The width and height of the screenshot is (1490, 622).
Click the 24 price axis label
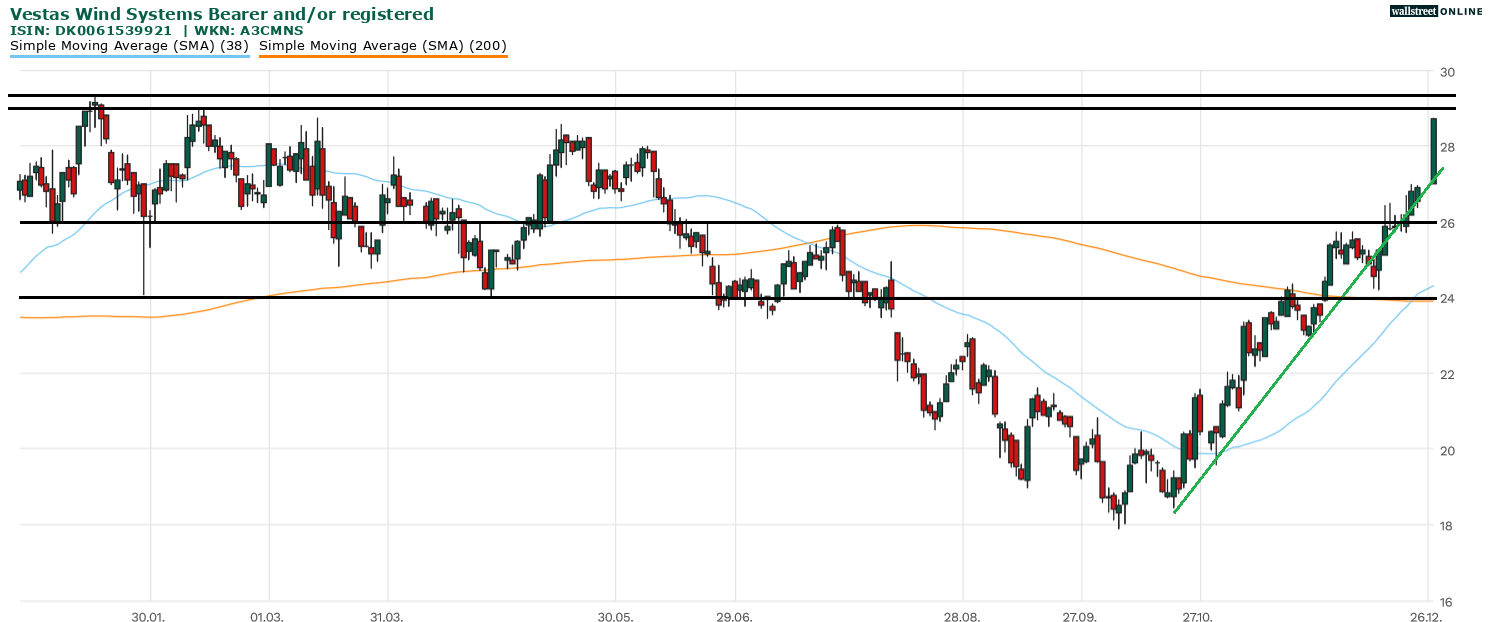click(x=1447, y=299)
